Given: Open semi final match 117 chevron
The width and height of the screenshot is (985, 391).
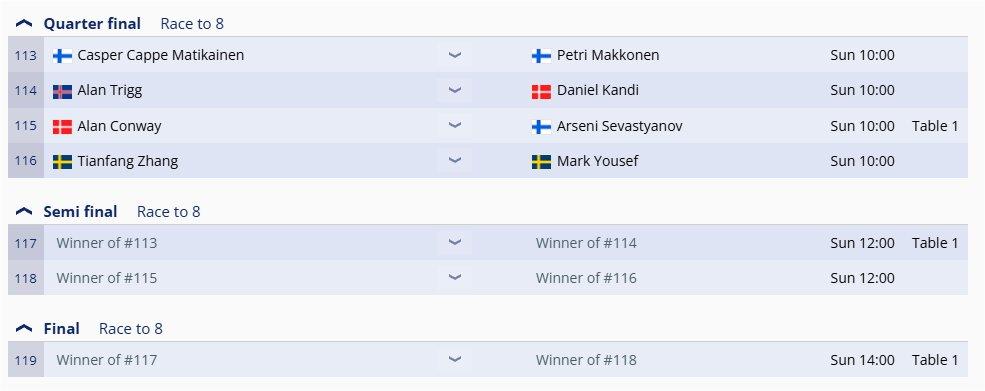Looking at the screenshot, I should pos(455,243).
